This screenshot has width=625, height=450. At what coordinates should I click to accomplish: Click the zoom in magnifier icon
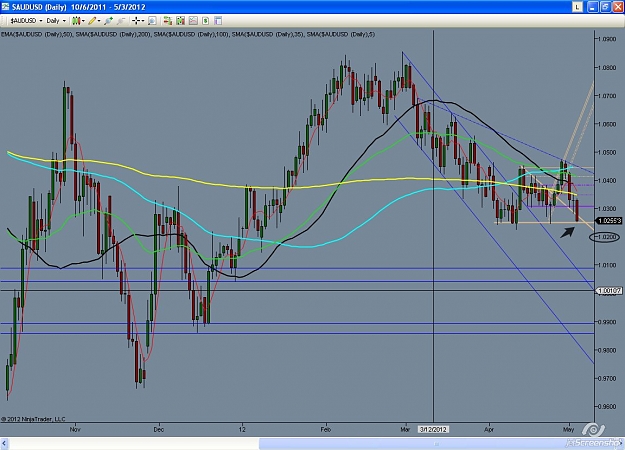coord(108,21)
